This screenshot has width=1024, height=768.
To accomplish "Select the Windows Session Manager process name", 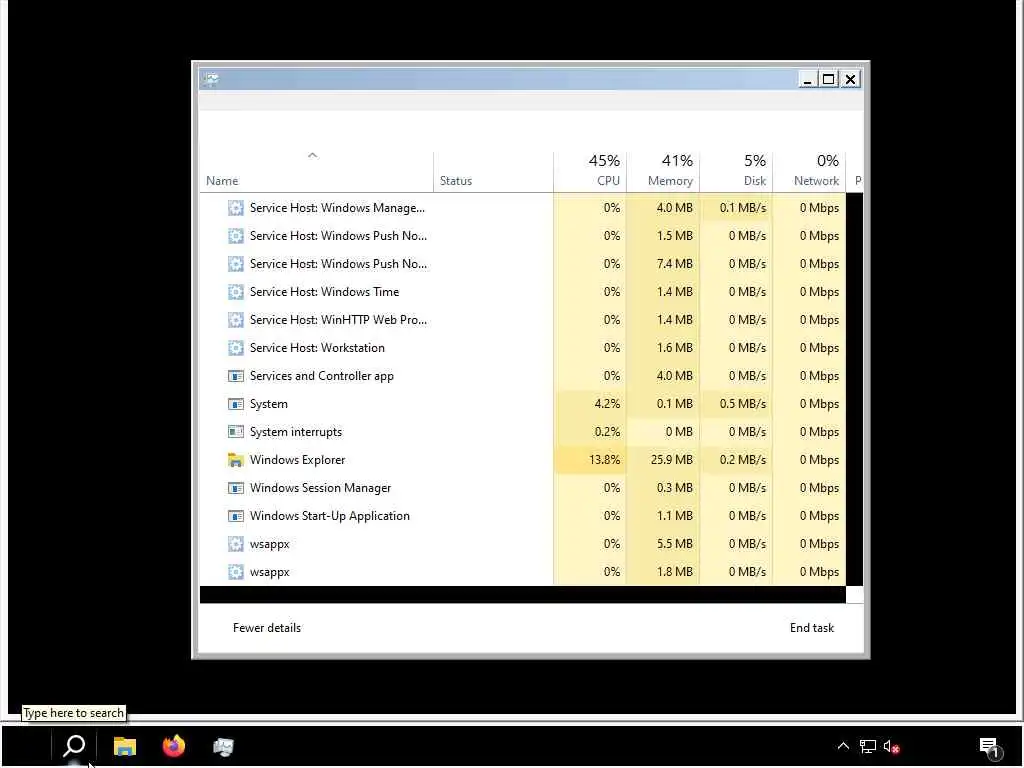I will (320, 488).
